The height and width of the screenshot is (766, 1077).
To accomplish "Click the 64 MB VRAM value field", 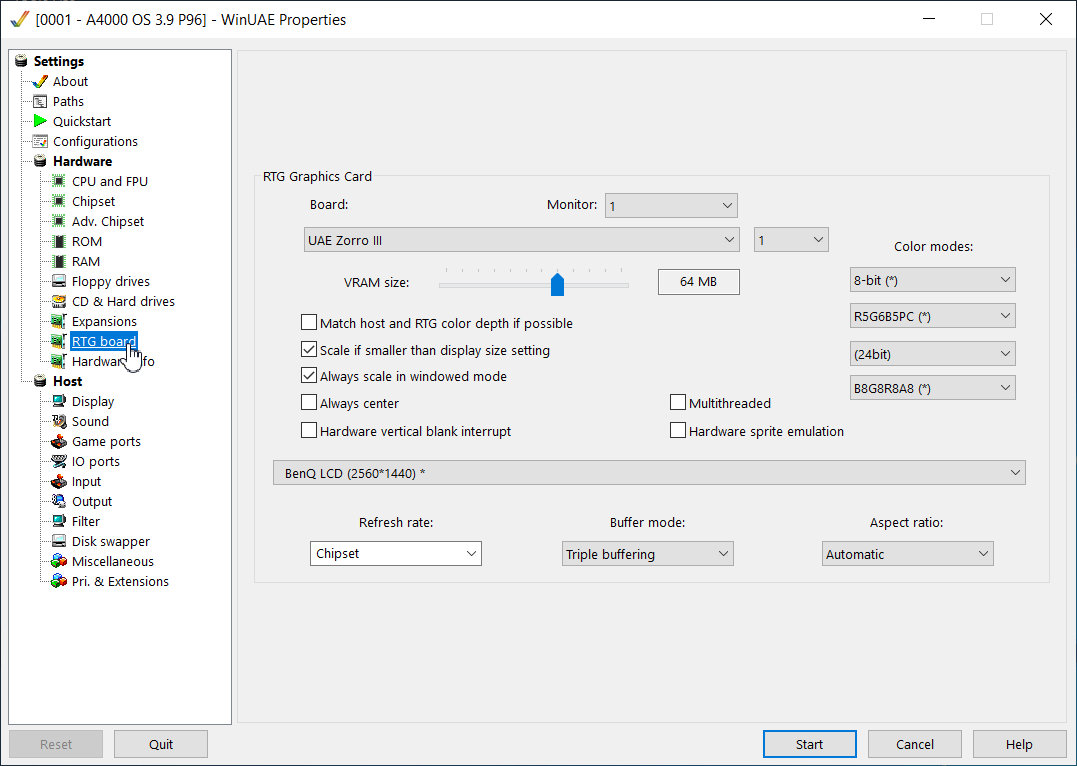I will pos(699,282).
